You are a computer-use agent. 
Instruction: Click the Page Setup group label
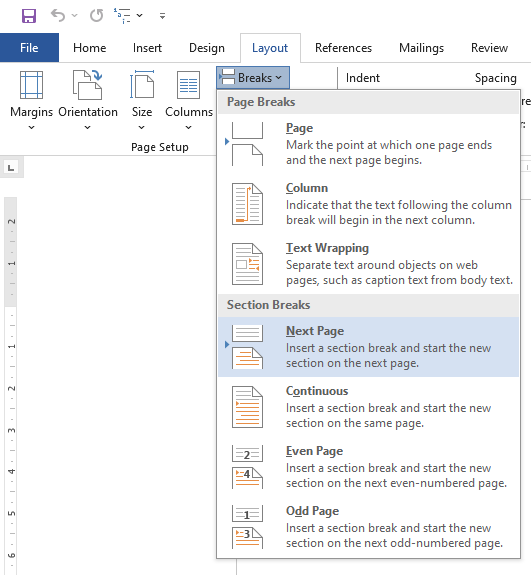click(x=160, y=147)
